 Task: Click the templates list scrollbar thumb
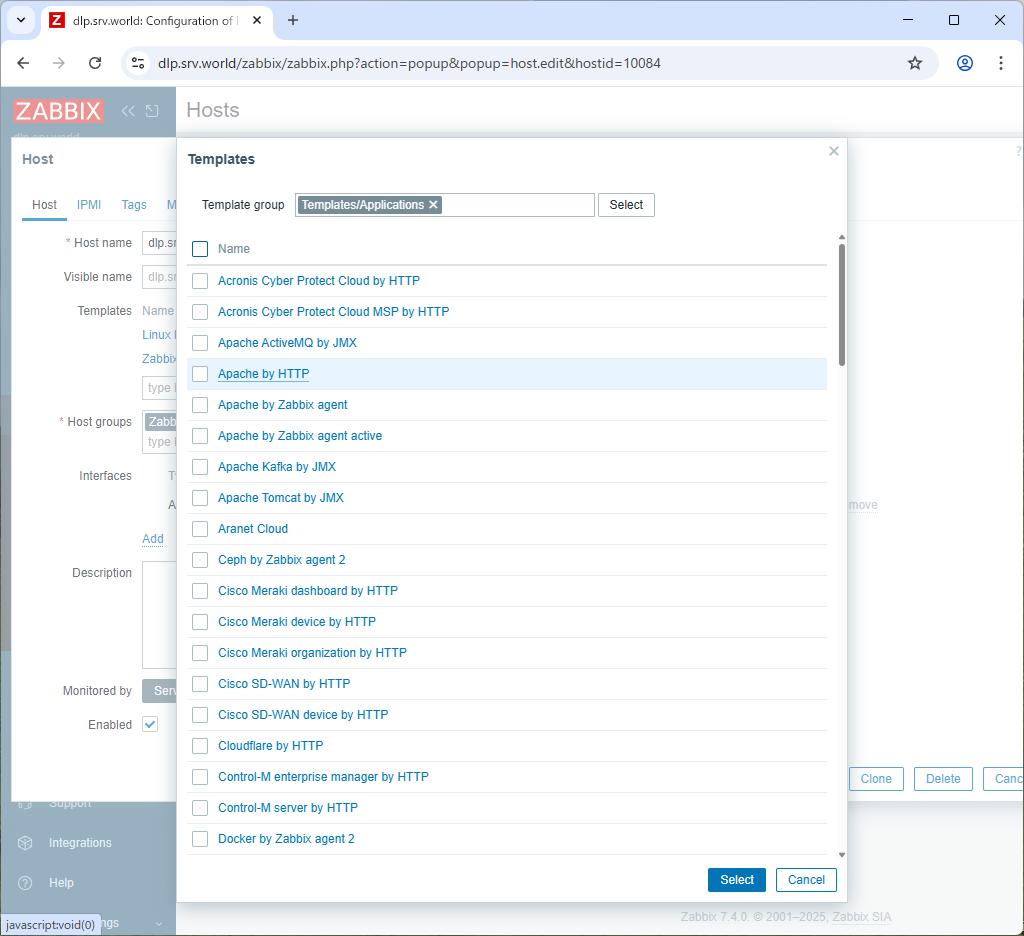point(842,304)
